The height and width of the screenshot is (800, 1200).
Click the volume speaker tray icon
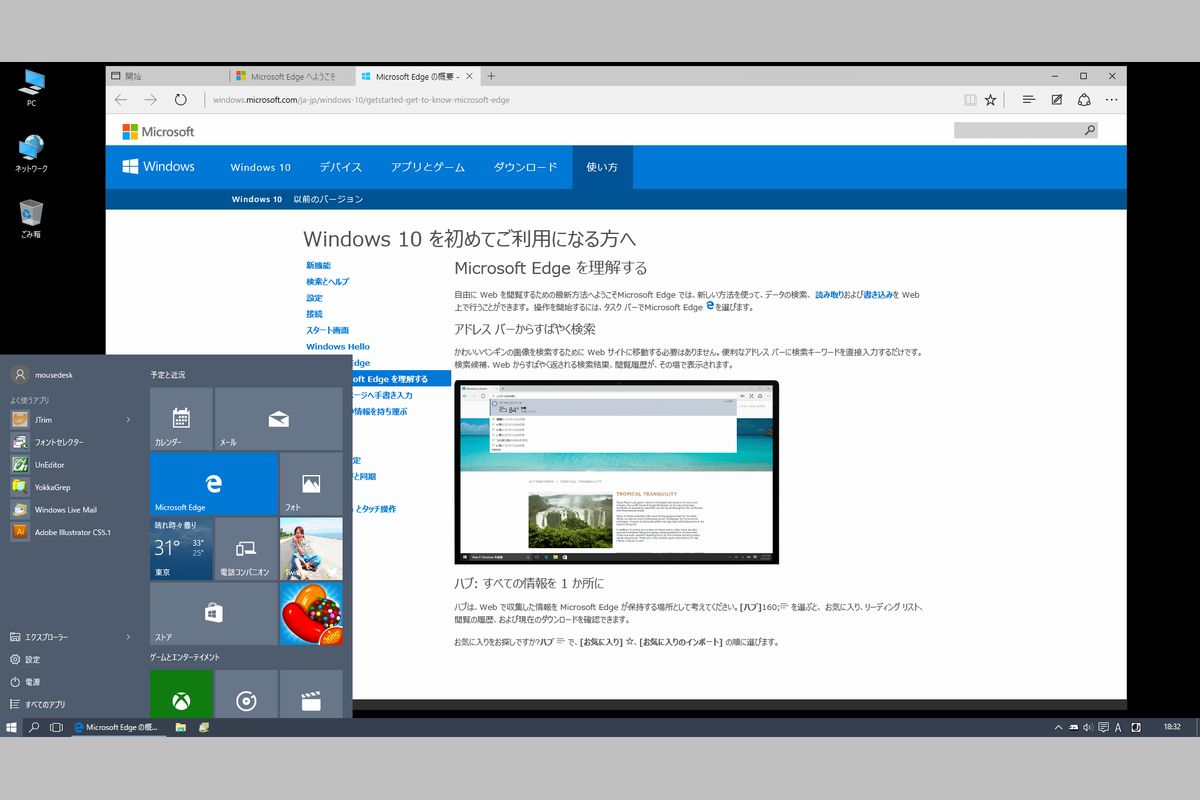(x=1087, y=727)
